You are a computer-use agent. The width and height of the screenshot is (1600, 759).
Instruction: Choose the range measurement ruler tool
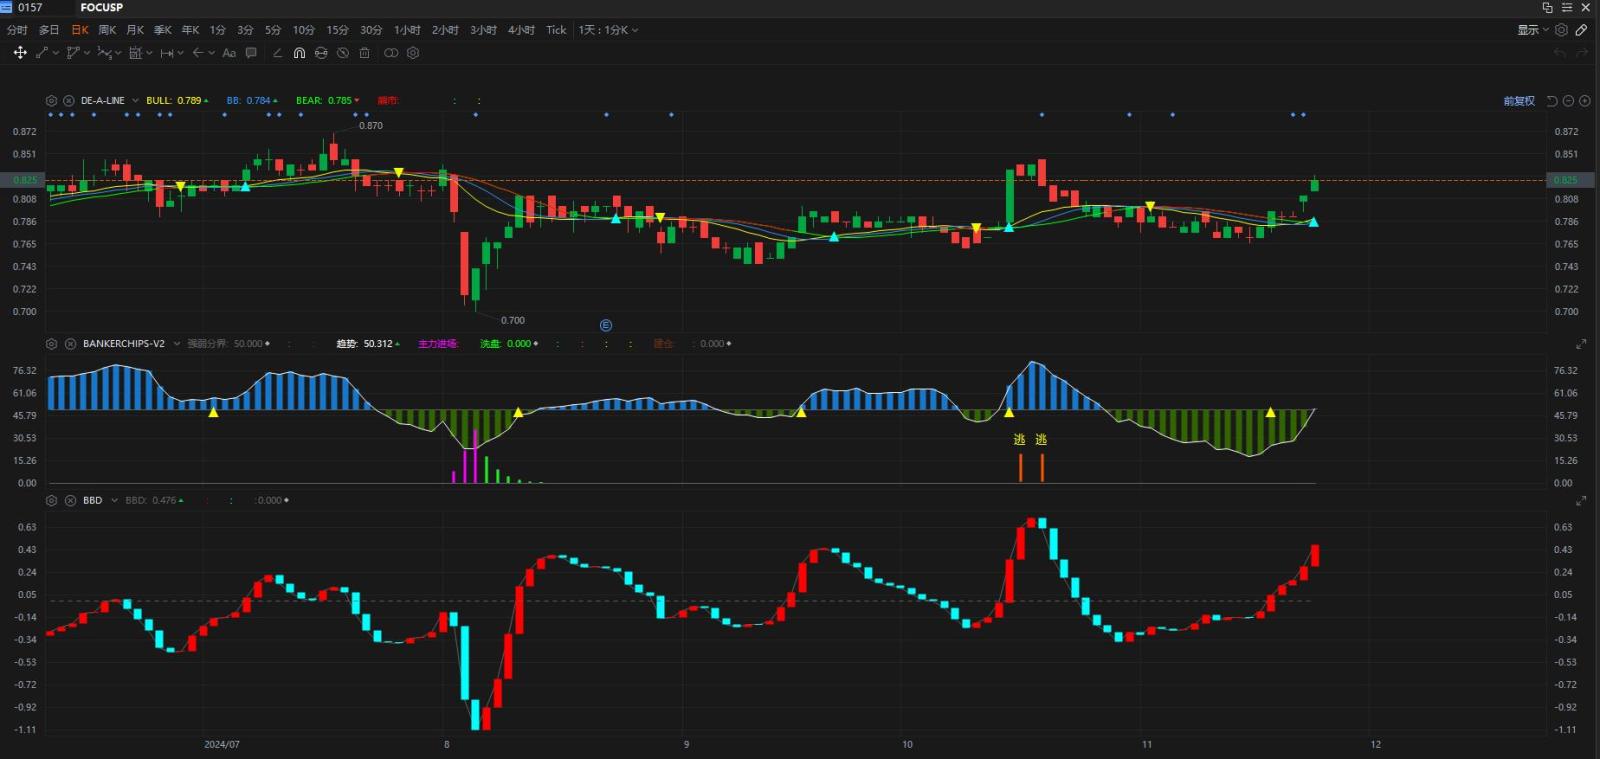[x=167, y=53]
